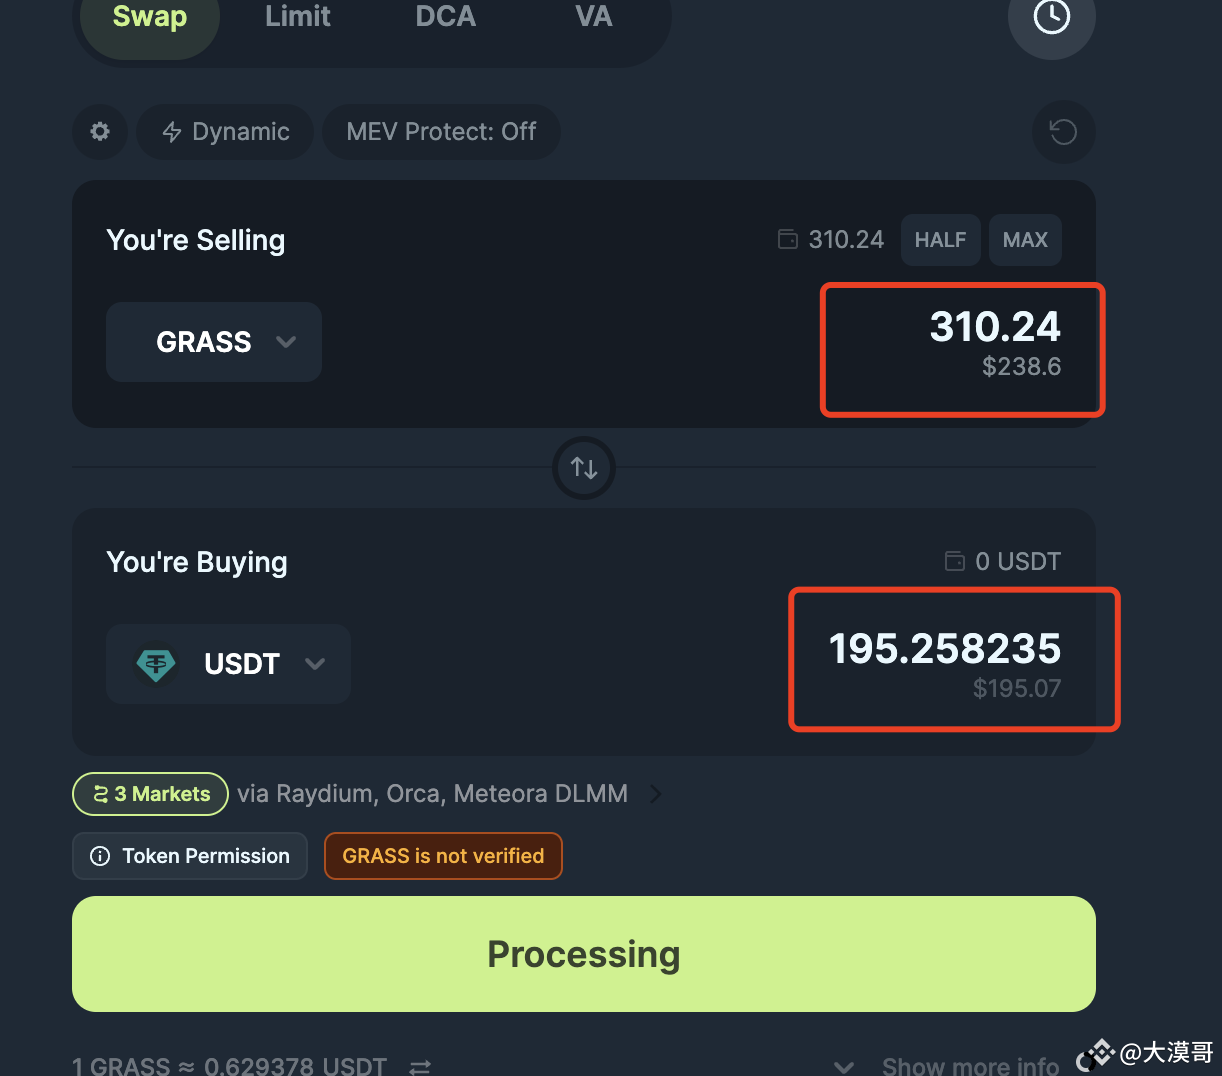Switch to the Limit tab
The height and width of the screenshot is (1076, 1222).
pos(297,16)
